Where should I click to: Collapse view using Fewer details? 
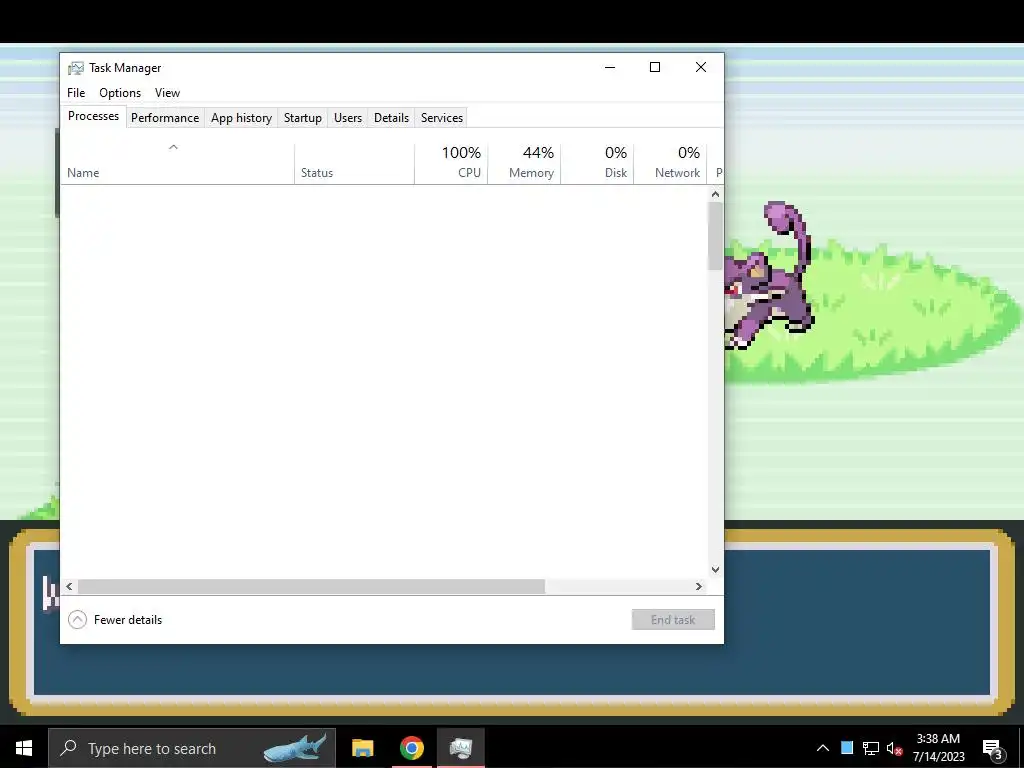[x=115, y=620]
